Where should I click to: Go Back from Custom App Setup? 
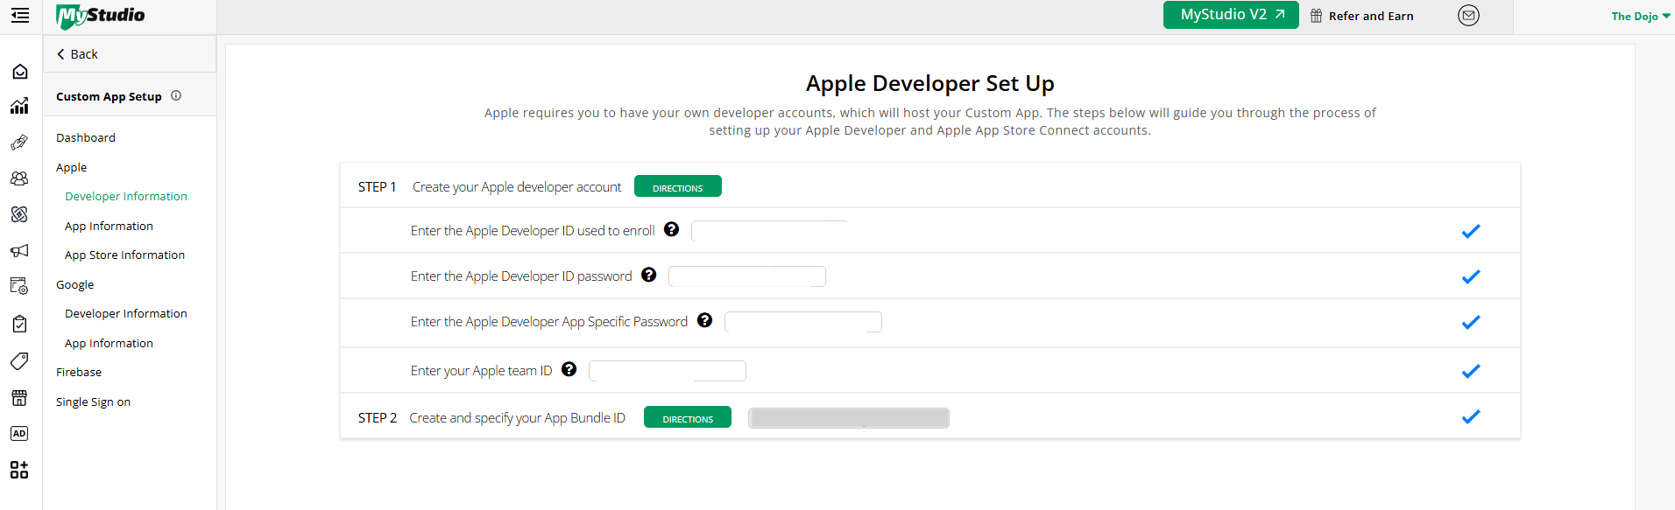pyautogui.click(x=77, y=54)
